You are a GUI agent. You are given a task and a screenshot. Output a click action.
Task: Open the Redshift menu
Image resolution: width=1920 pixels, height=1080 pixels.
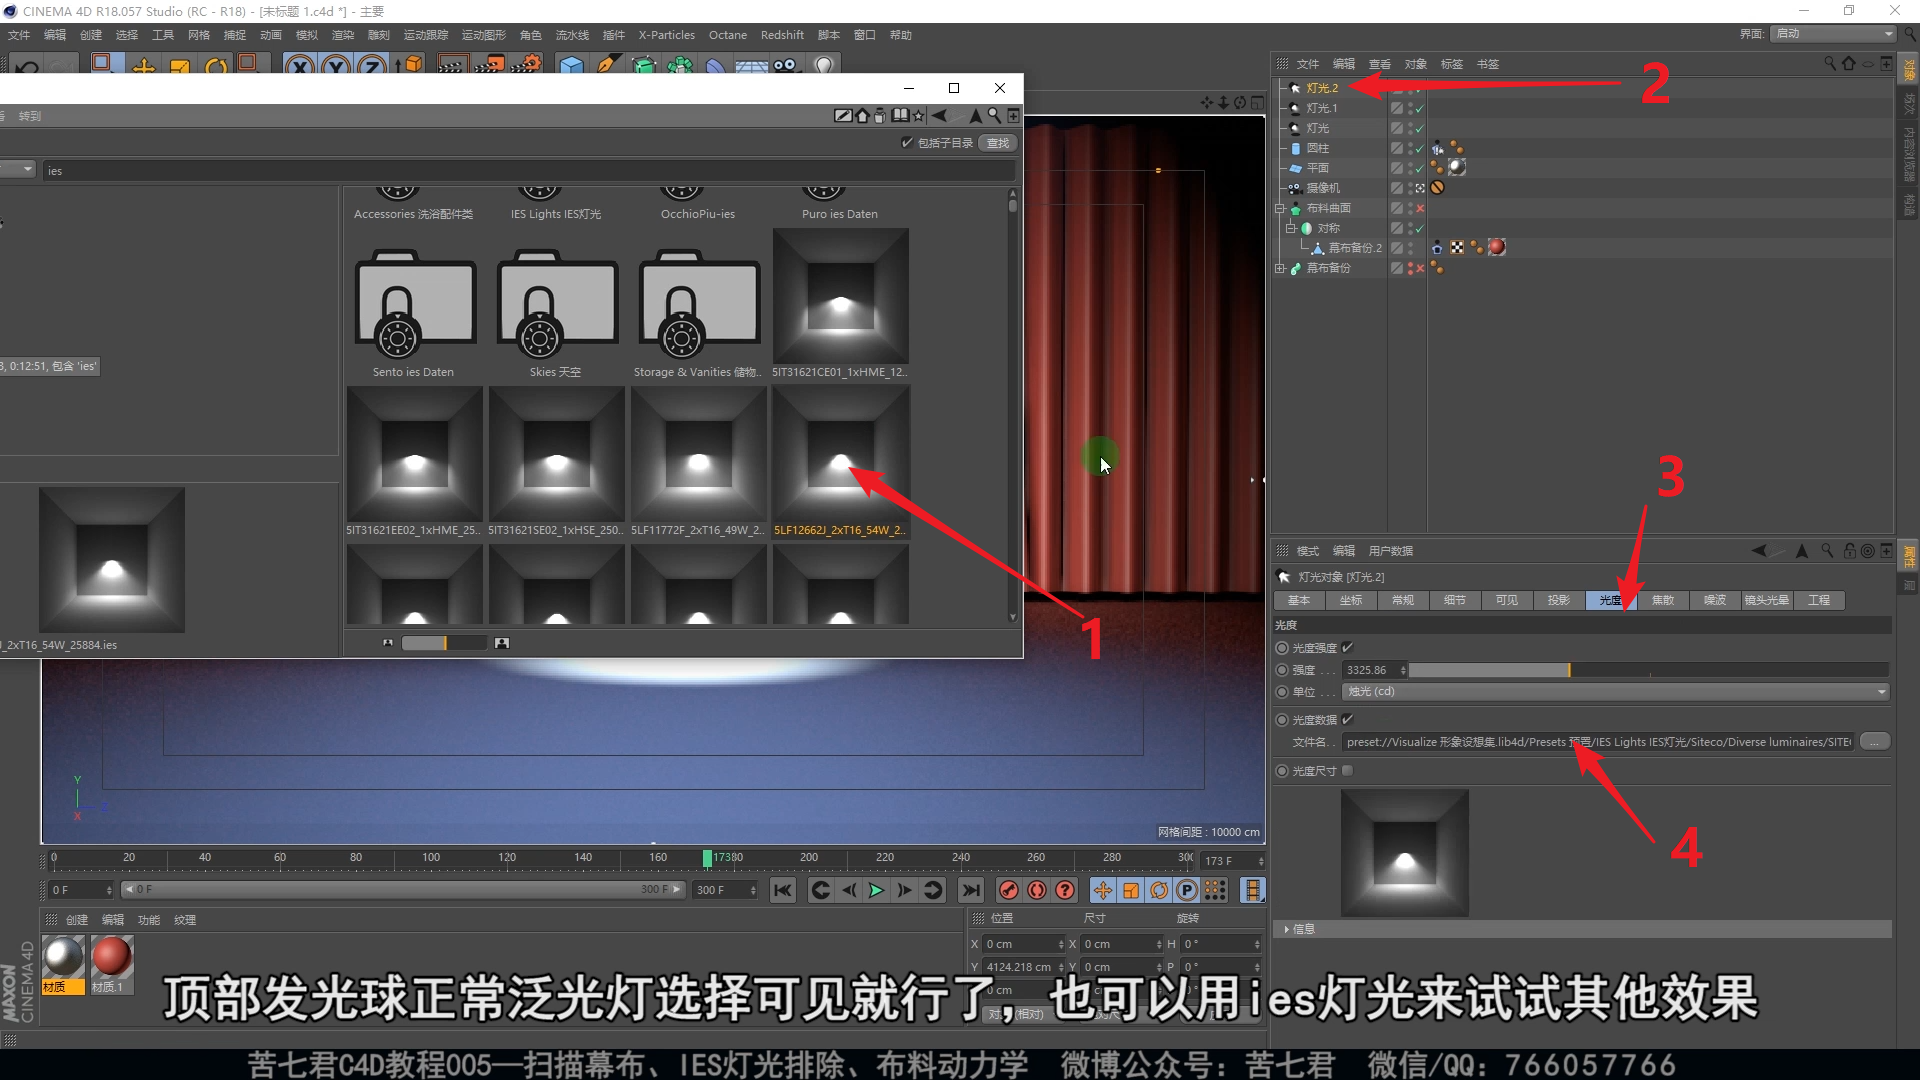coord(781,35)
